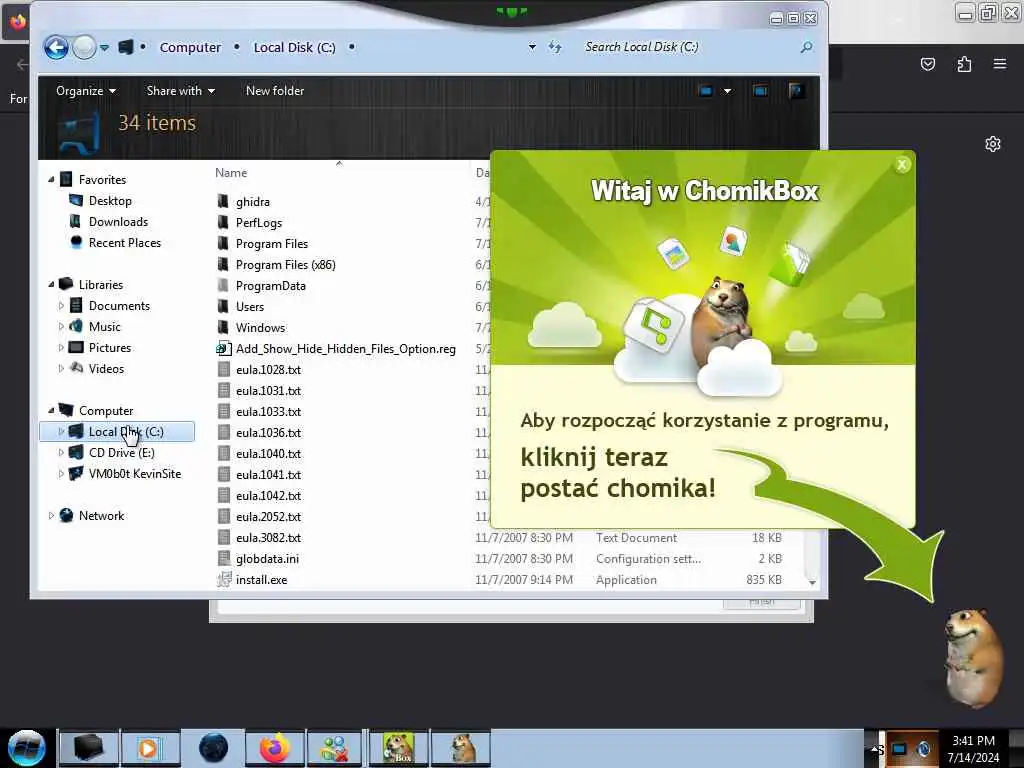The height and width of the screenshot is (768, 1024).
Task: Select the eula.1028.txt file
Action: (x=268, y=370)
